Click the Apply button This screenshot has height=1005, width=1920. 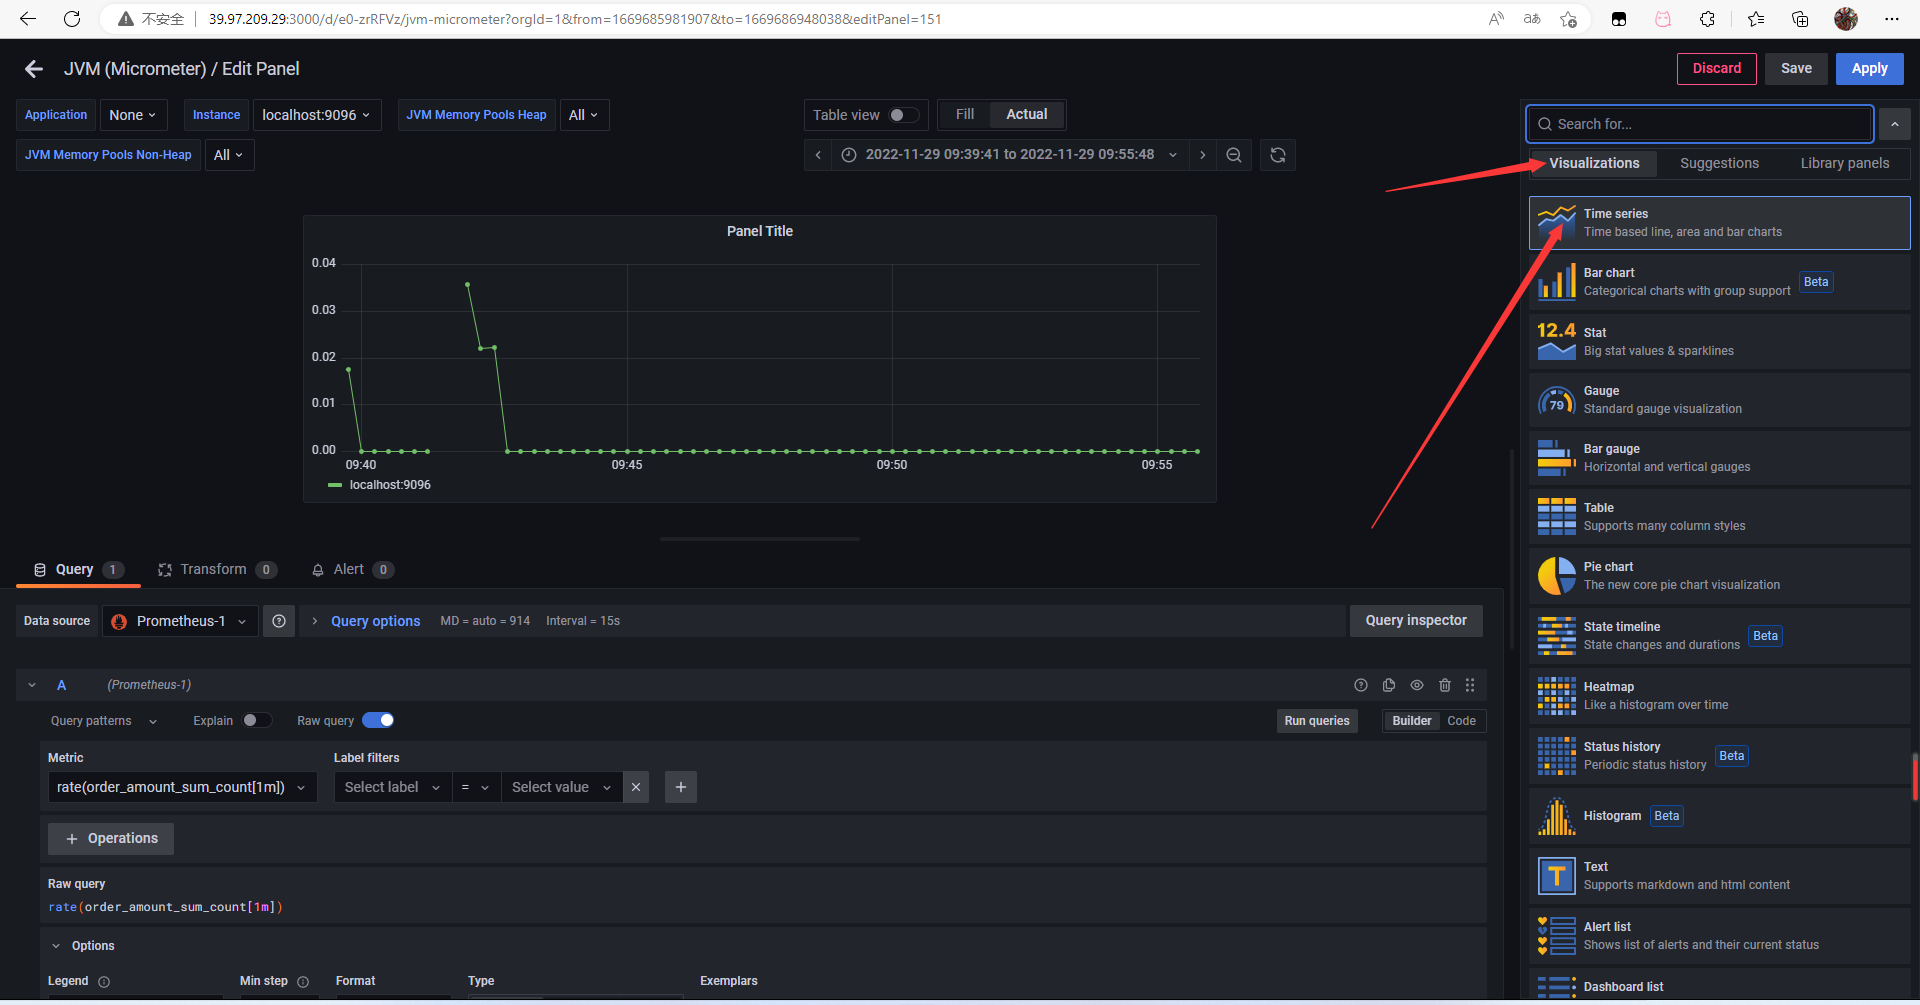(x=1869, y=69)
